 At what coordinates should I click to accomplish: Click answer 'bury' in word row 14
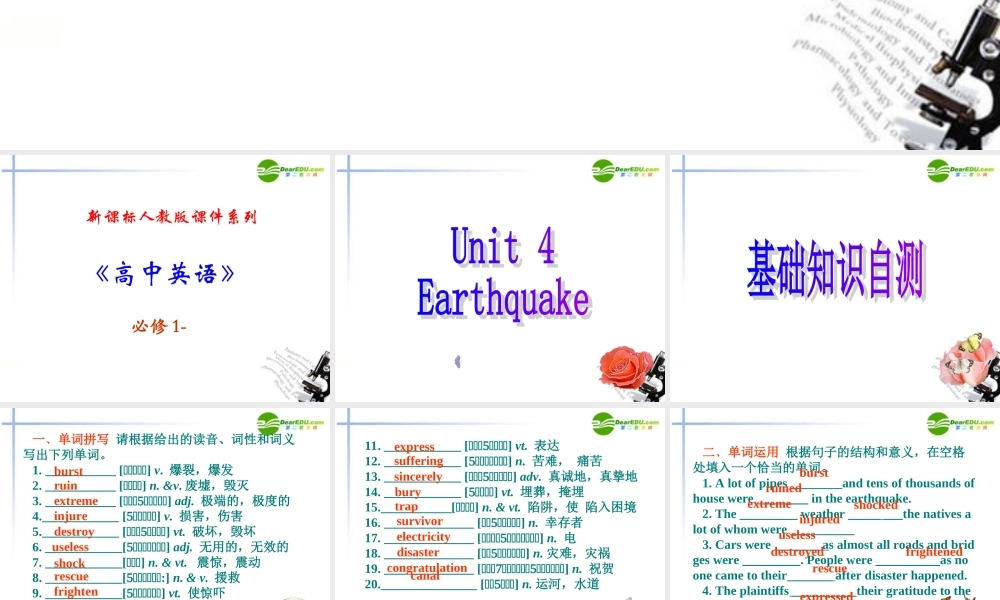click(408, 492)
